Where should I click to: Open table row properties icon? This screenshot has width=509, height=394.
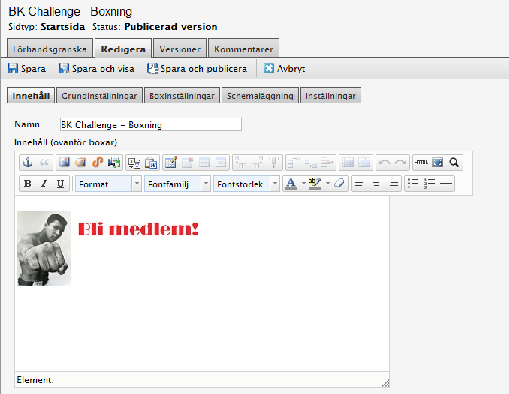(x=204, y=162)
